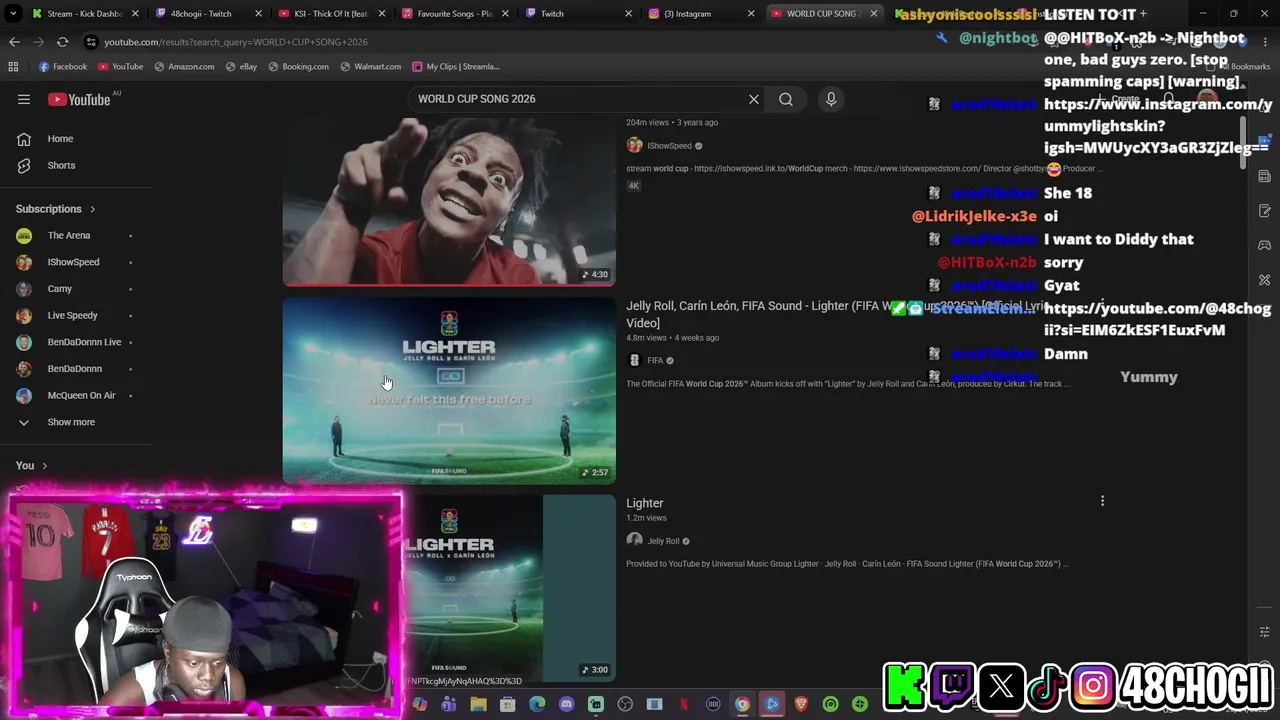Open the 'Lighter' video title by Jelly Roll

click(x=645, y=503)
